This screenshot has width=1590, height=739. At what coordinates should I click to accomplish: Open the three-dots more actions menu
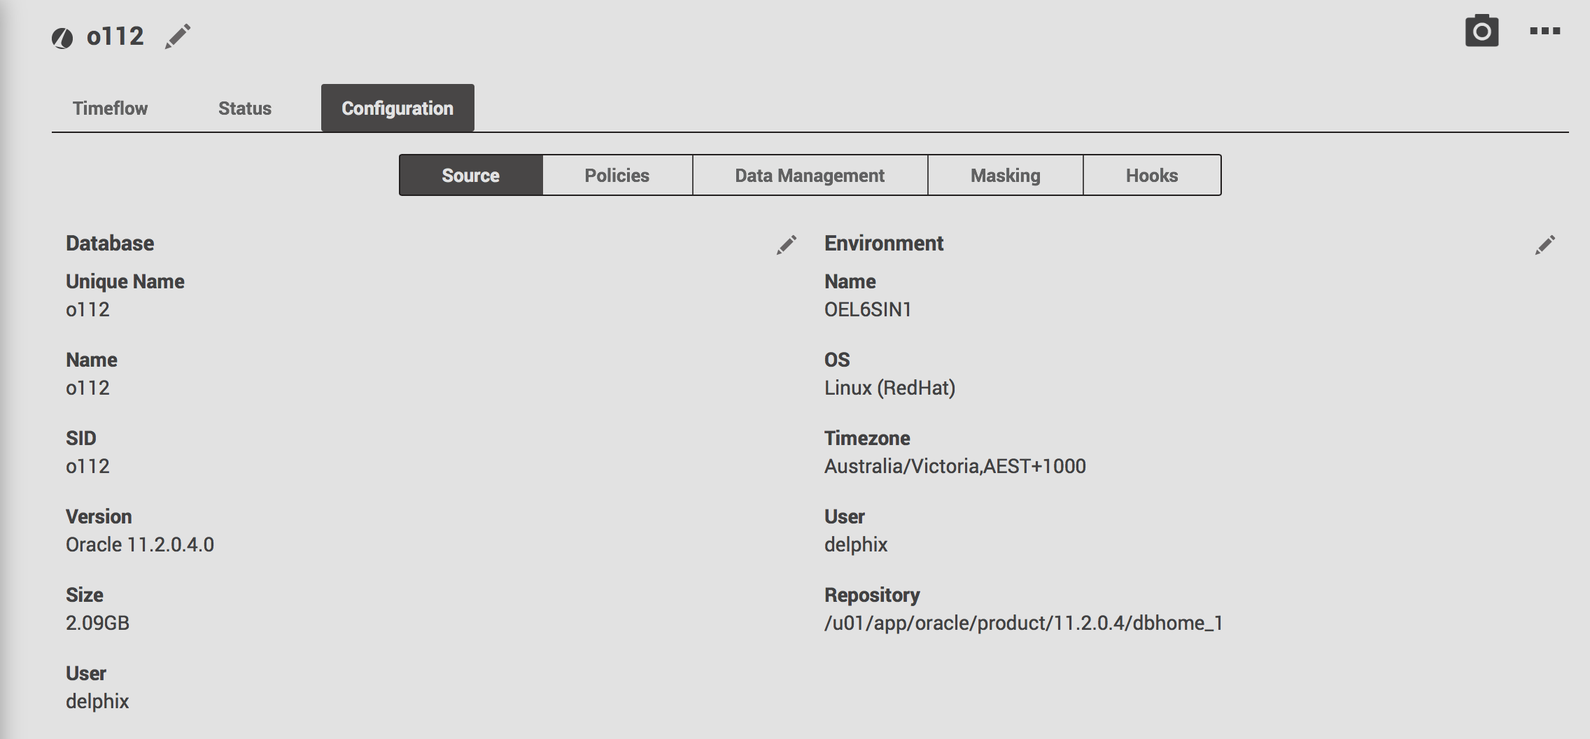click(x=1544, y=31)
